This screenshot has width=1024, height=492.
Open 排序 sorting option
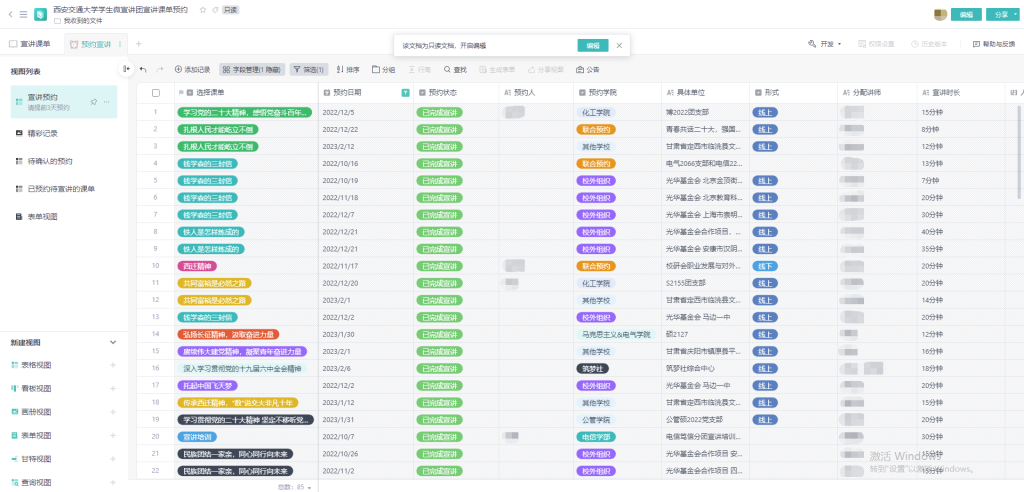348,69
